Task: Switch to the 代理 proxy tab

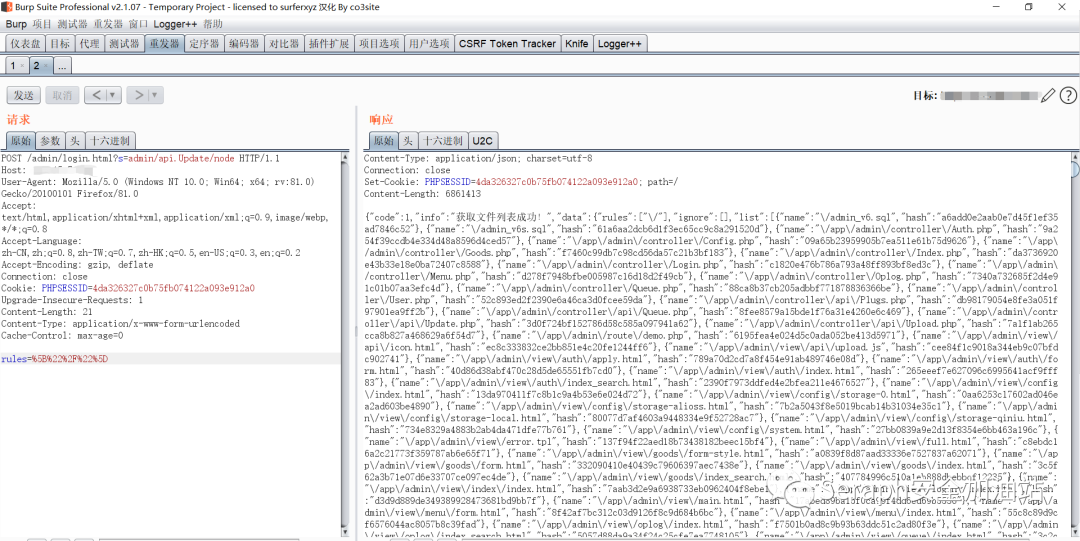Action: pos(90,43)
